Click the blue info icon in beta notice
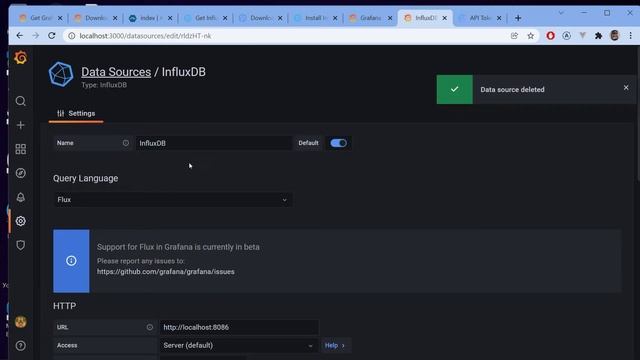The image size is (640, 360). coord(71,261)
